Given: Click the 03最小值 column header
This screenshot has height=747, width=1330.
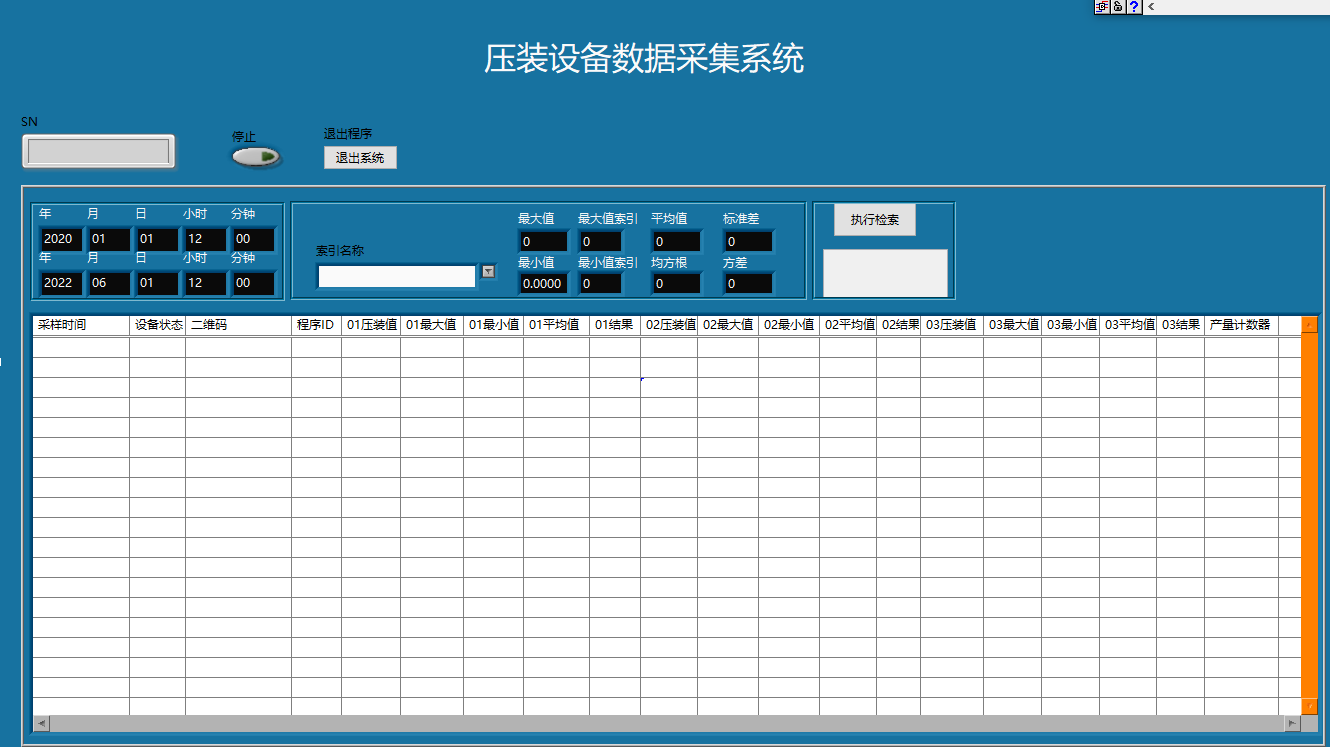Looking at the screenshot, I should tap(1071, 325).
